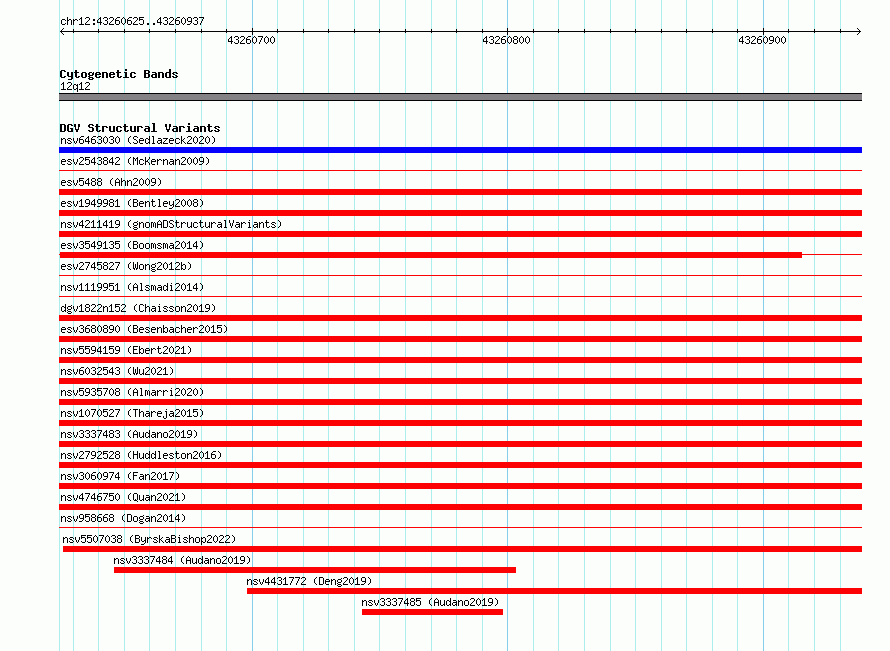Click the red esv1949981 Bentley2008 bar

click(460, 213)
